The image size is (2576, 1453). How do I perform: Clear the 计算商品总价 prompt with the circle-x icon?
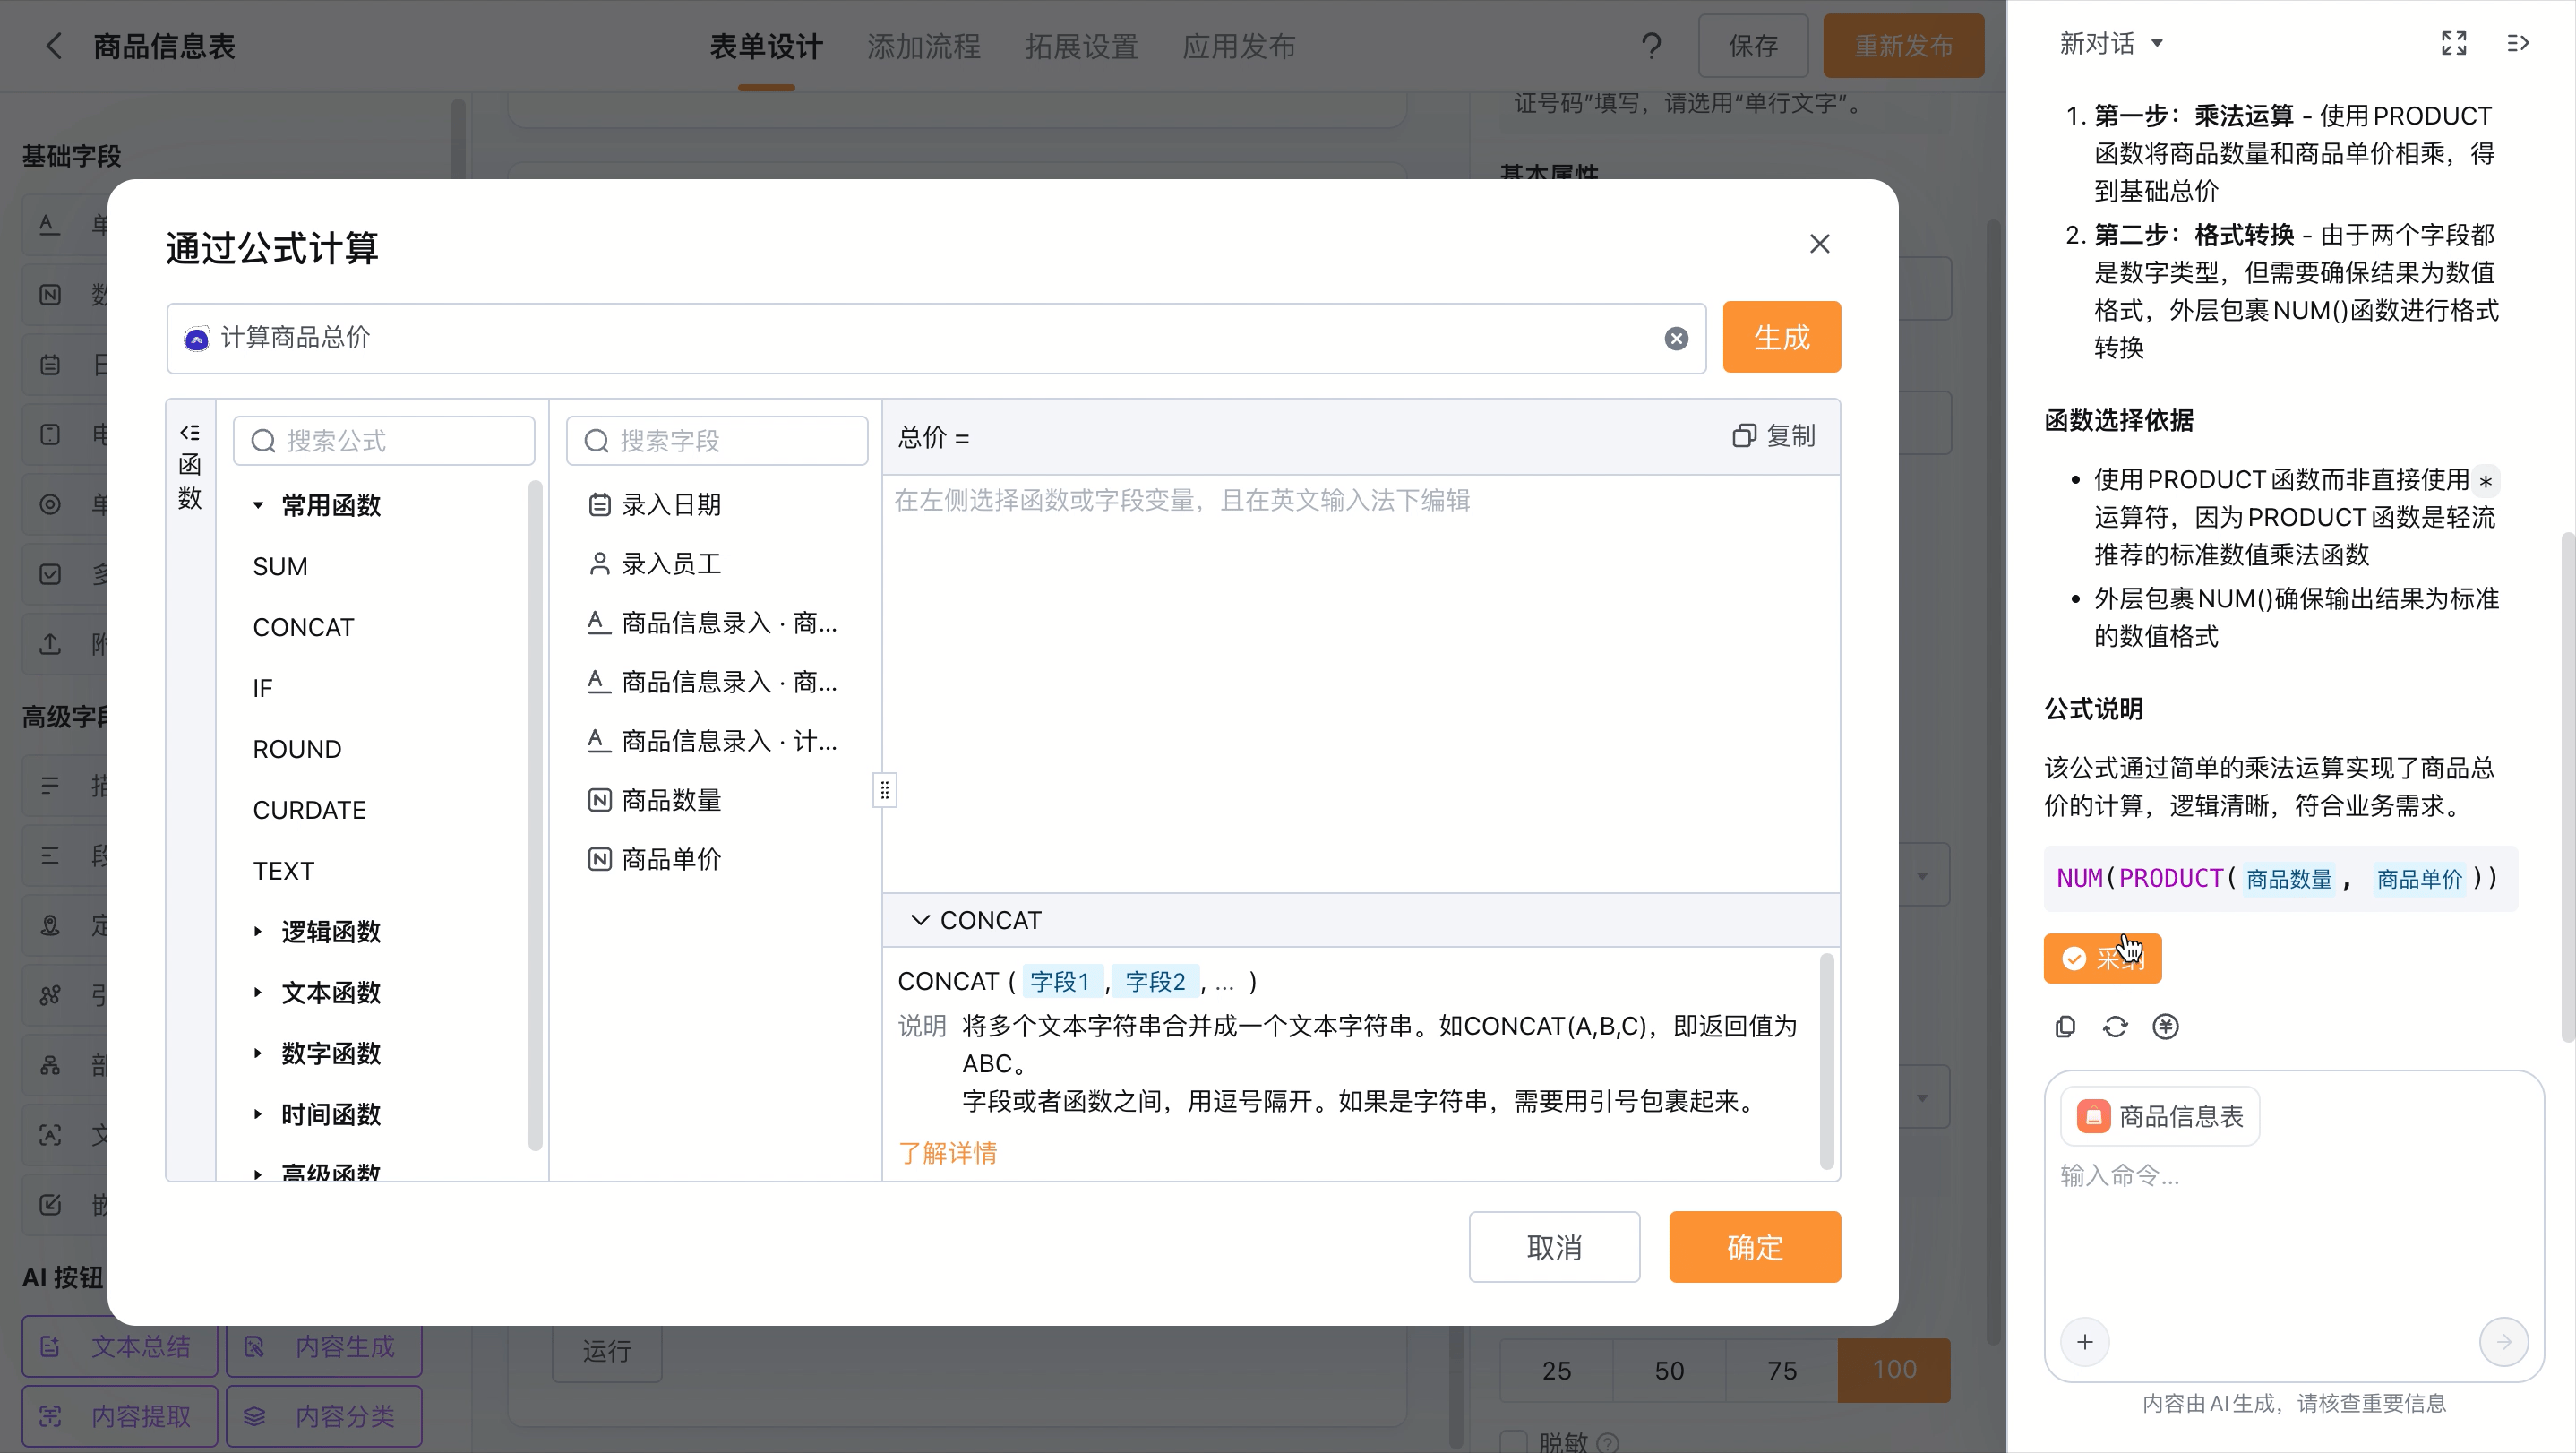[1676, 339]
